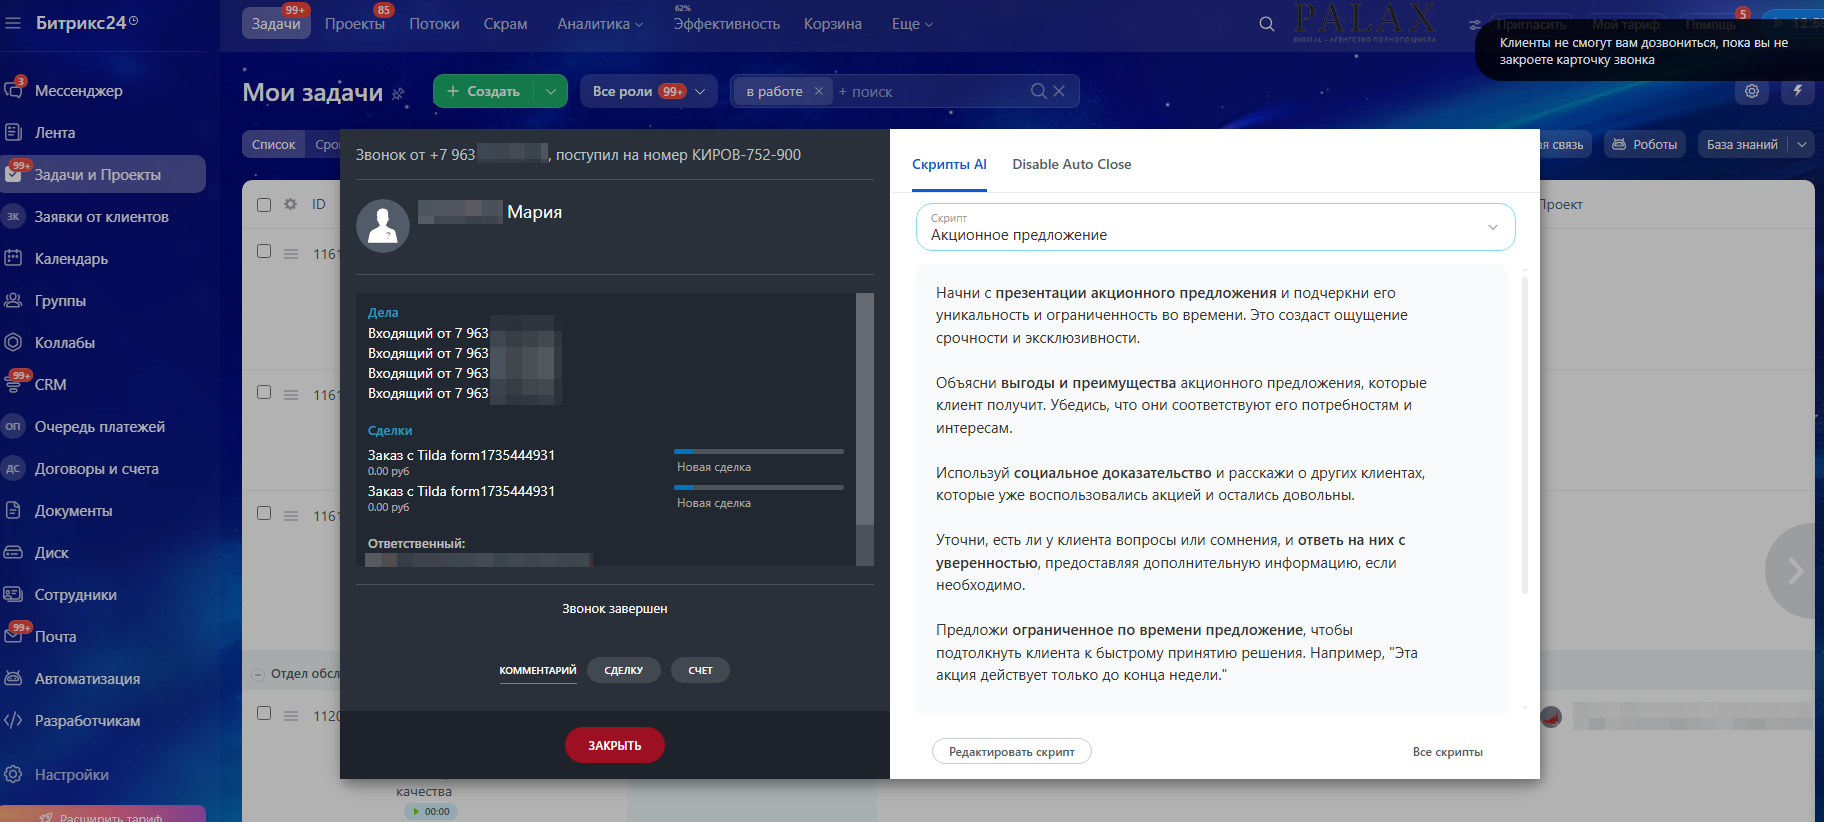Click the Разработчикам code icon
Screen dimensions: 1824x822
[x=14, y=720]
